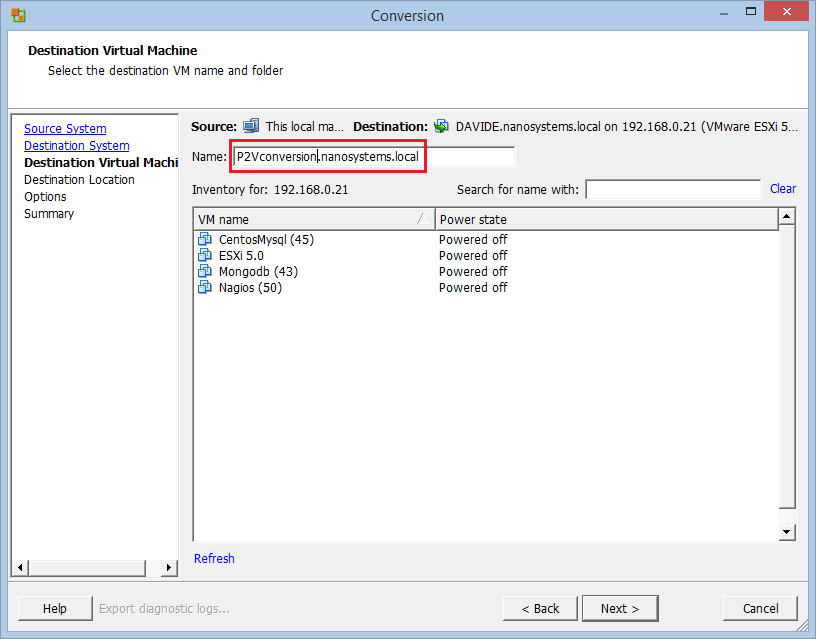Click the steps pane horizontal scrollbar thumb
816x639 pixels.
click(87, 567)
